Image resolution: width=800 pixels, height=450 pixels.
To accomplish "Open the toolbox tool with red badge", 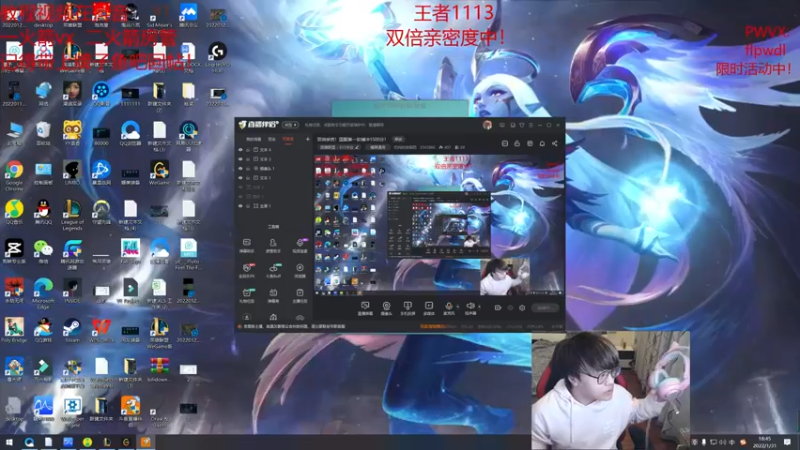I will click(246, 270).
